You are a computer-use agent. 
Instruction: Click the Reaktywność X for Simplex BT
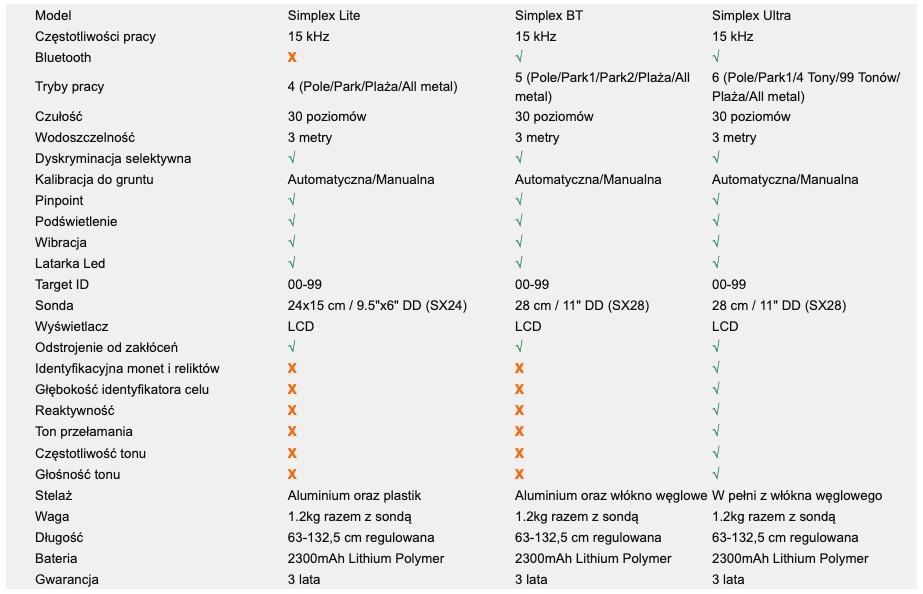click(519, 410)
